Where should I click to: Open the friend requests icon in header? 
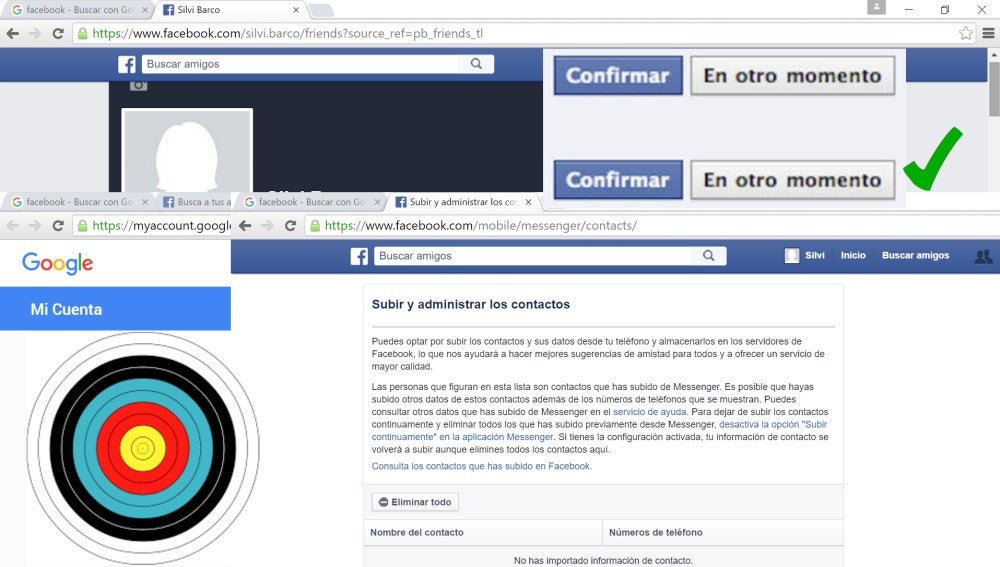click(x=983, y=256)
